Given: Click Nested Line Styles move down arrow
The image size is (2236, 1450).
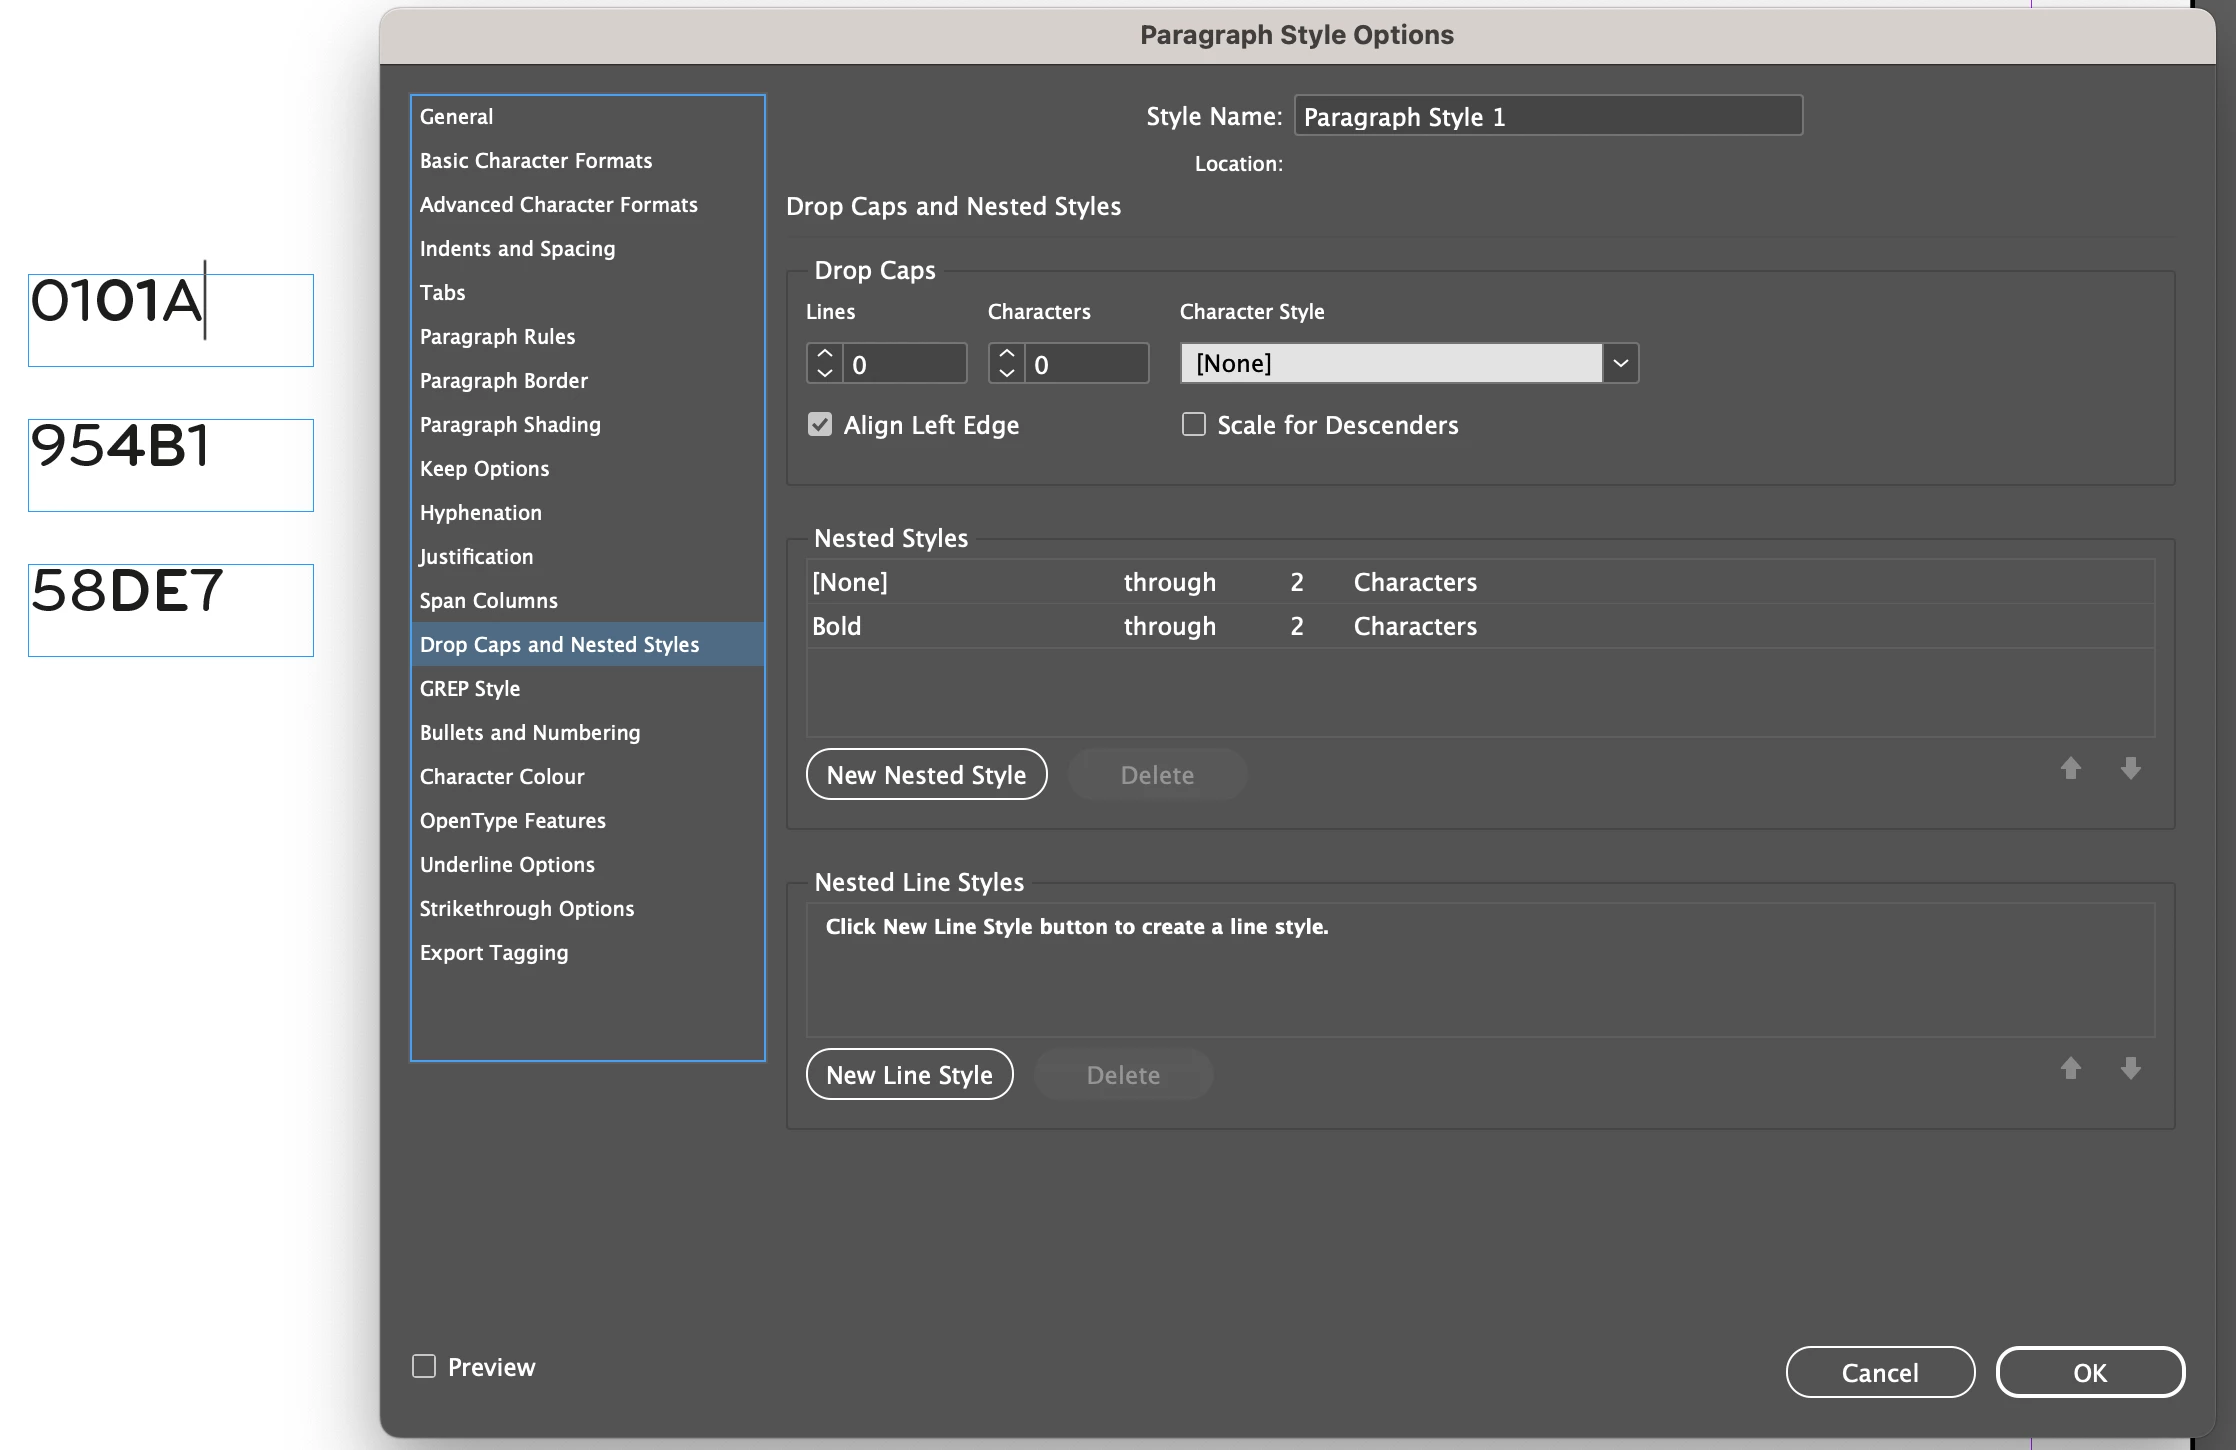Looking at the screenshot, I should point(2130,1068).
